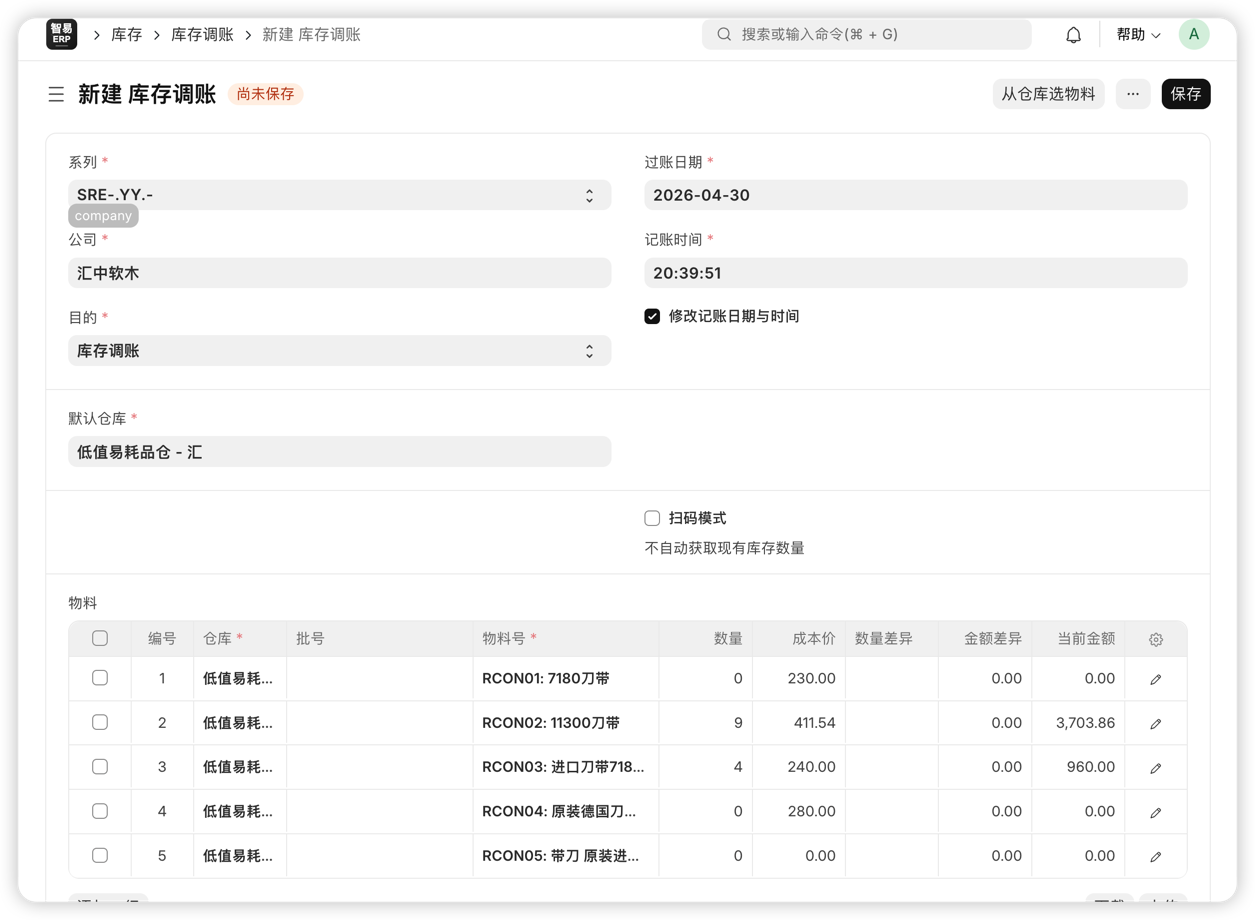Edit row 3 with the pencil icon
1255x920 pixels.
[1156, 768]
